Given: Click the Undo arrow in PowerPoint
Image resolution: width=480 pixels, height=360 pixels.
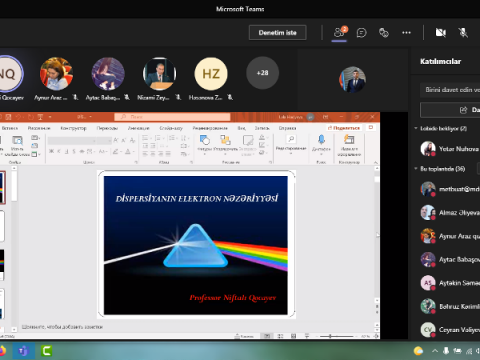Looking at the screenshot, I should [x=19, y=117].
